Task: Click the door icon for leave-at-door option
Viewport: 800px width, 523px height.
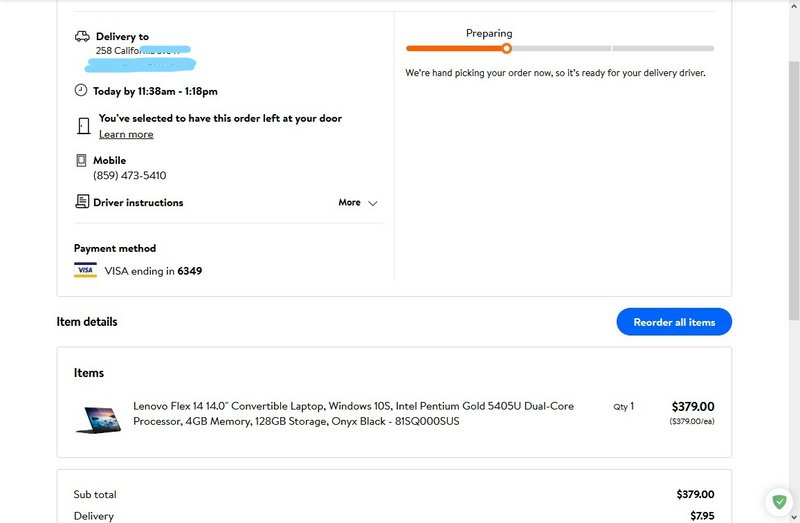Action: click(84, 126)
